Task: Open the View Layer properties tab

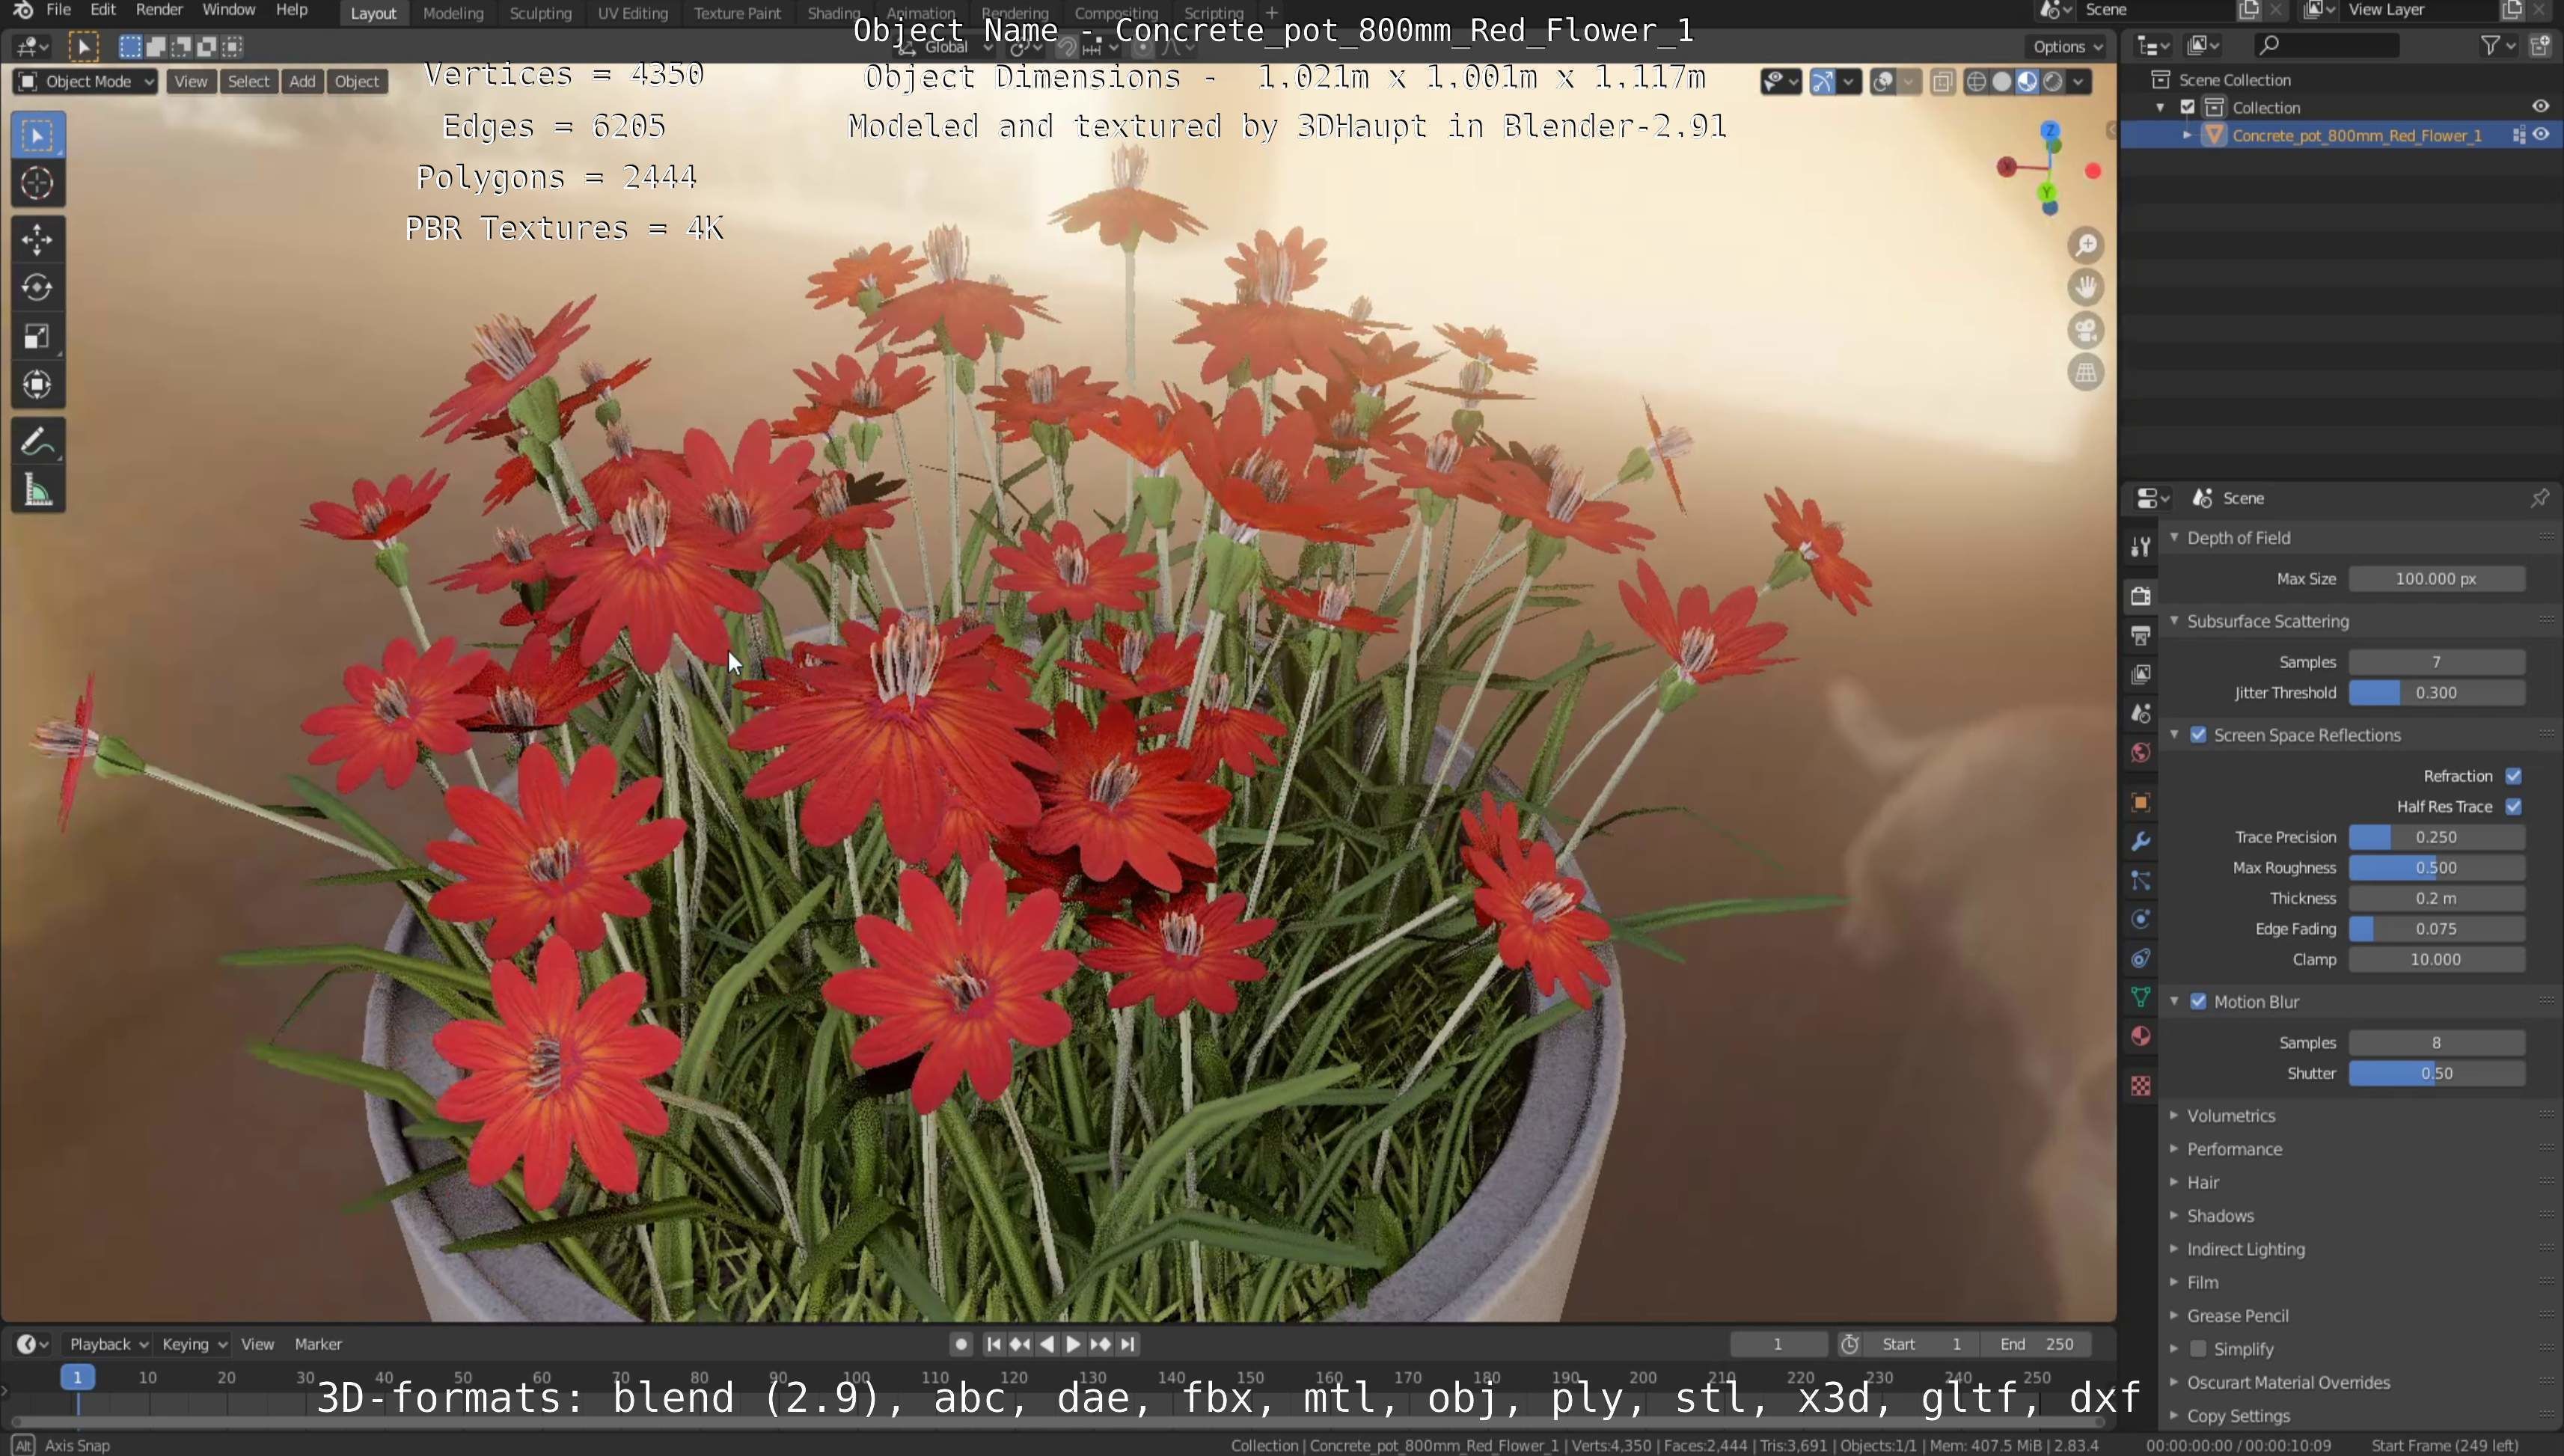Action: pos(2140,674)
